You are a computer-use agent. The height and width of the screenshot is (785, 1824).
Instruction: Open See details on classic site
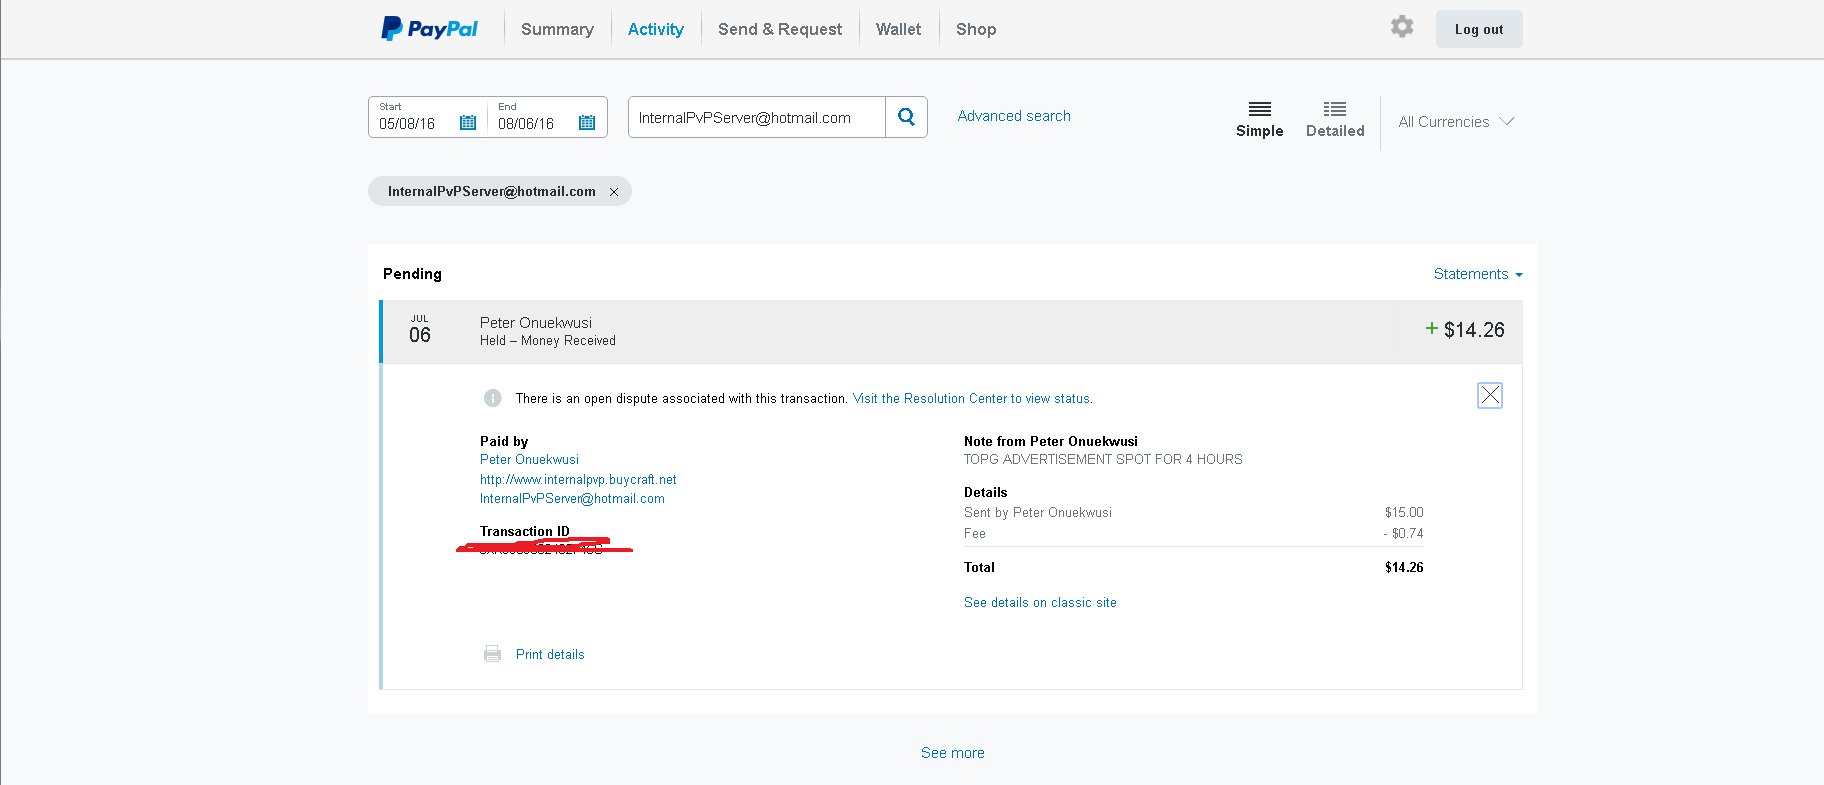pos(1040,603)
